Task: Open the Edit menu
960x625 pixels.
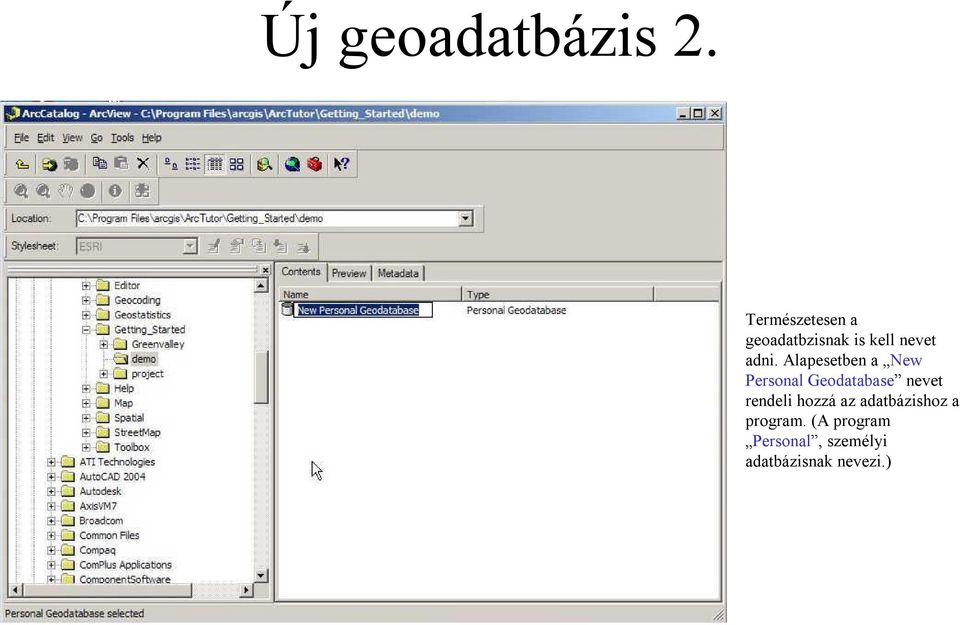Action: coord(45,138)
